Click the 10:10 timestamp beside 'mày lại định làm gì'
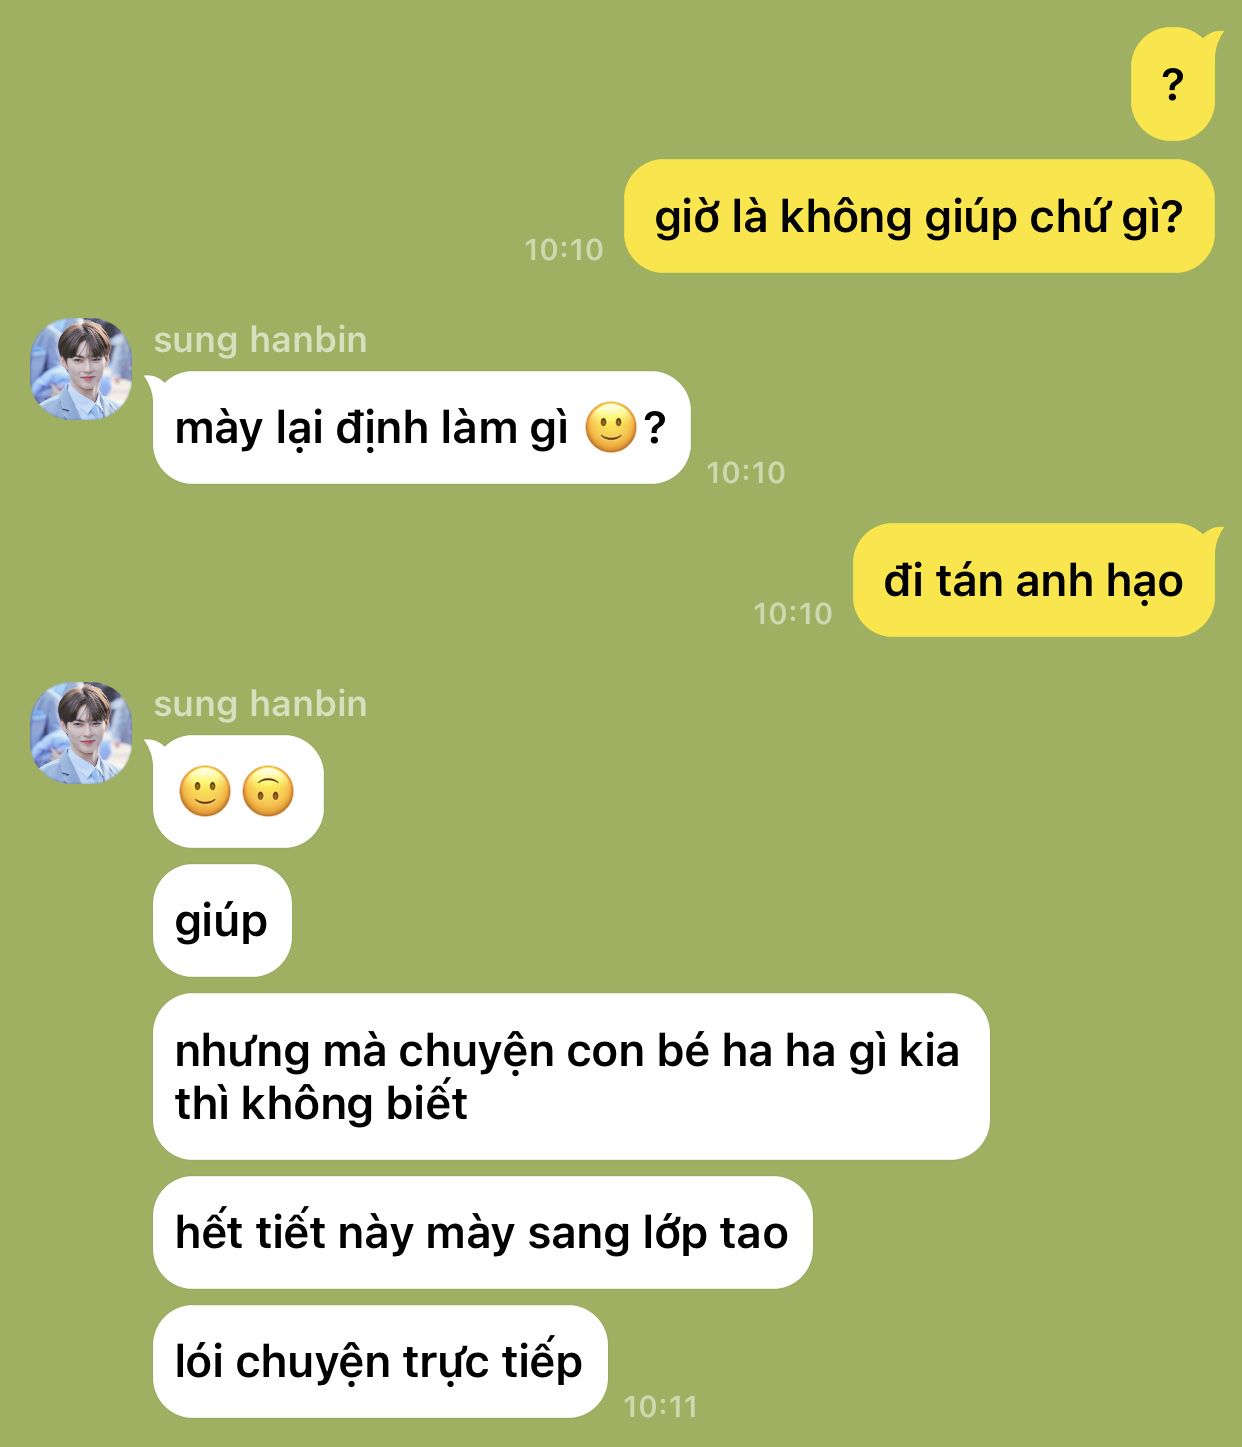 746,472
